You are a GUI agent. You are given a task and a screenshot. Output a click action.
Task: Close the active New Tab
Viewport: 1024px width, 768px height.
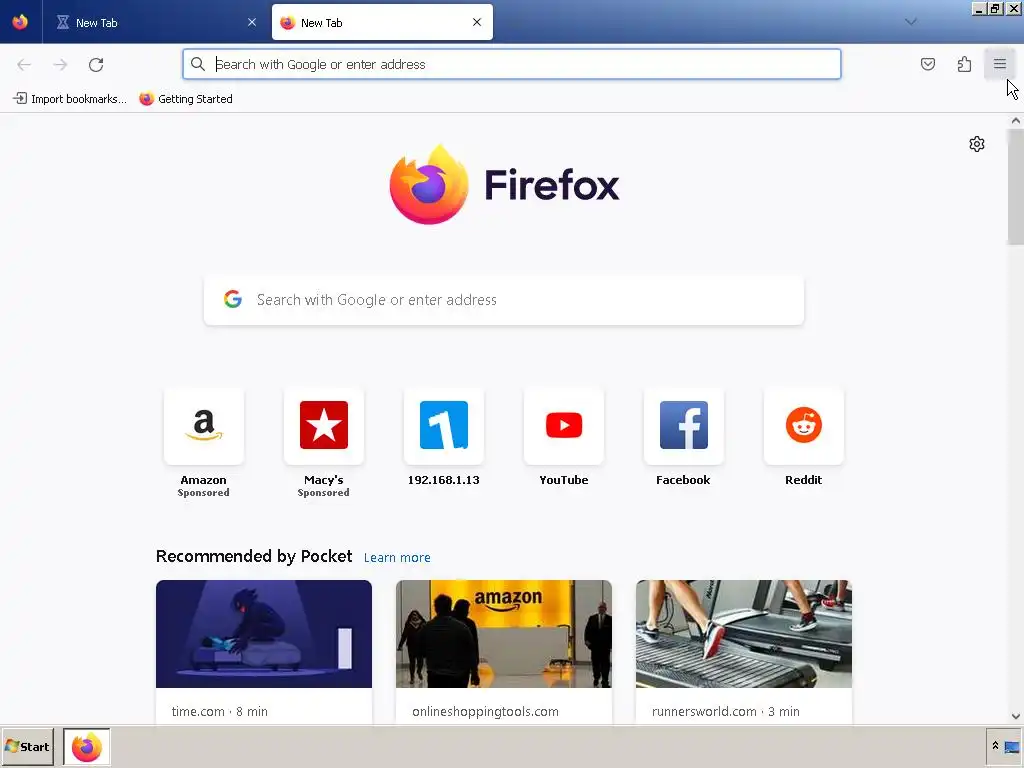point(477,22)
